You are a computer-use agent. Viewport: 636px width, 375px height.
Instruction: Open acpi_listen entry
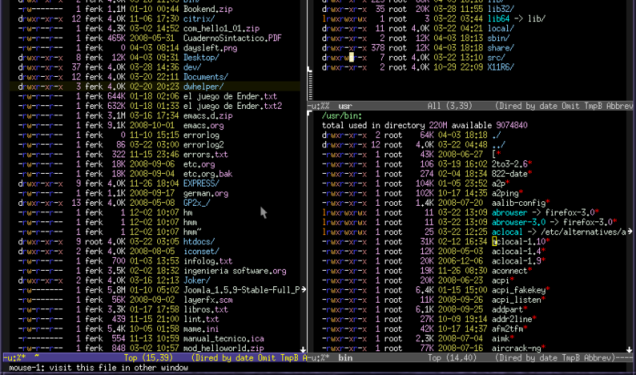coord(516,300)
